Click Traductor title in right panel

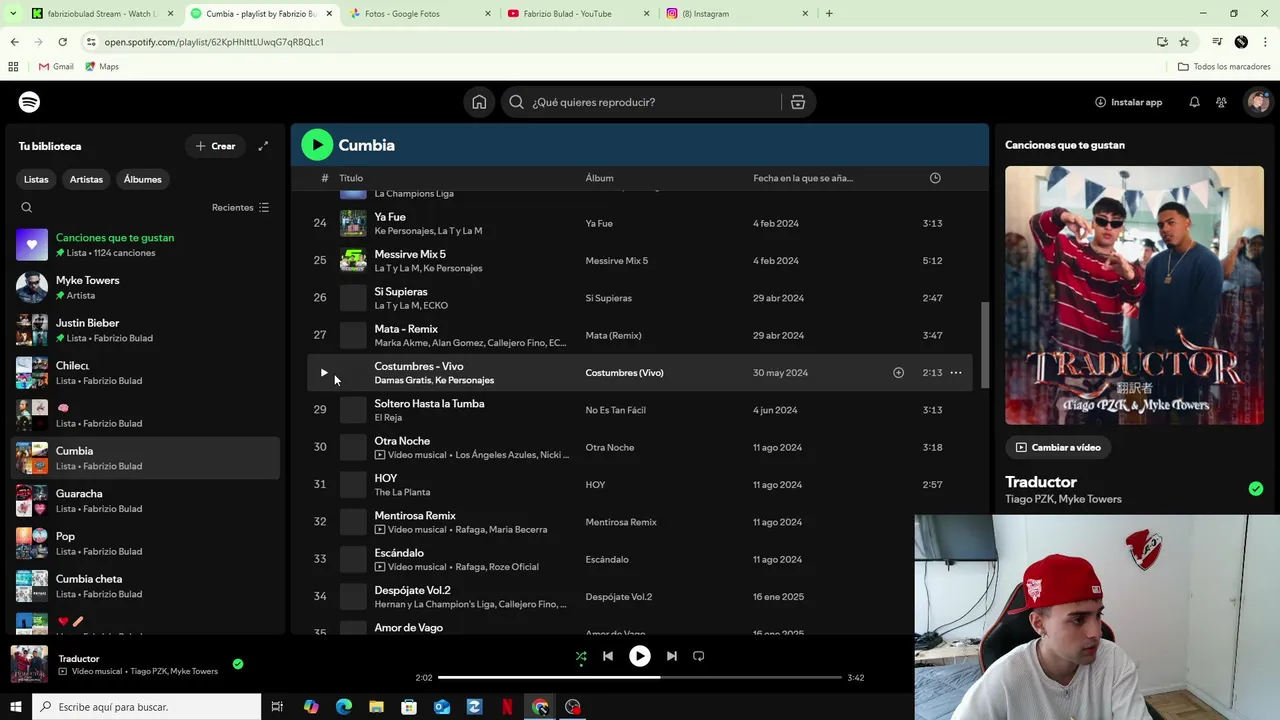click(1041, 482)
